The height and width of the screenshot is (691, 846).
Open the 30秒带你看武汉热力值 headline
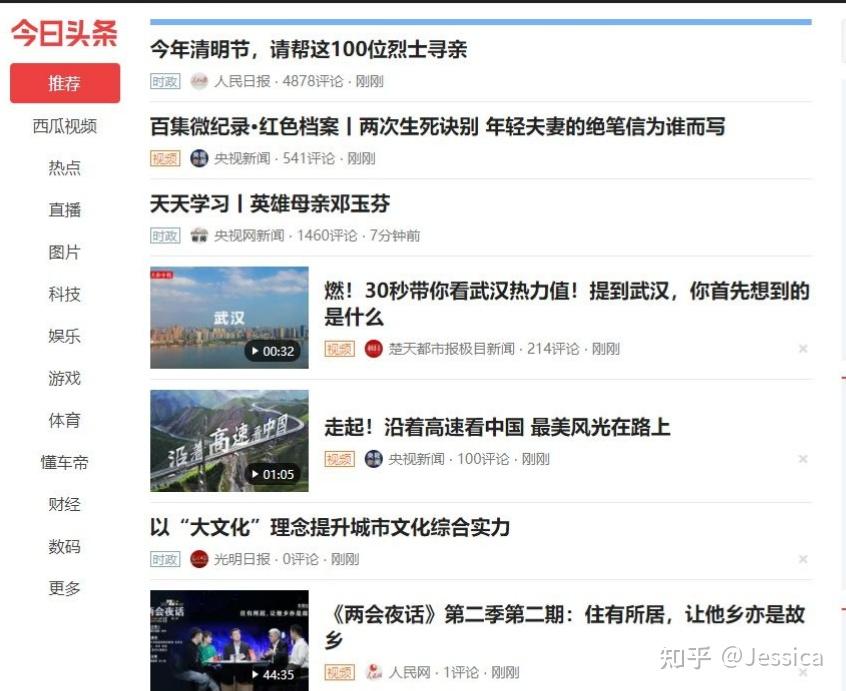tap(567, 304)
